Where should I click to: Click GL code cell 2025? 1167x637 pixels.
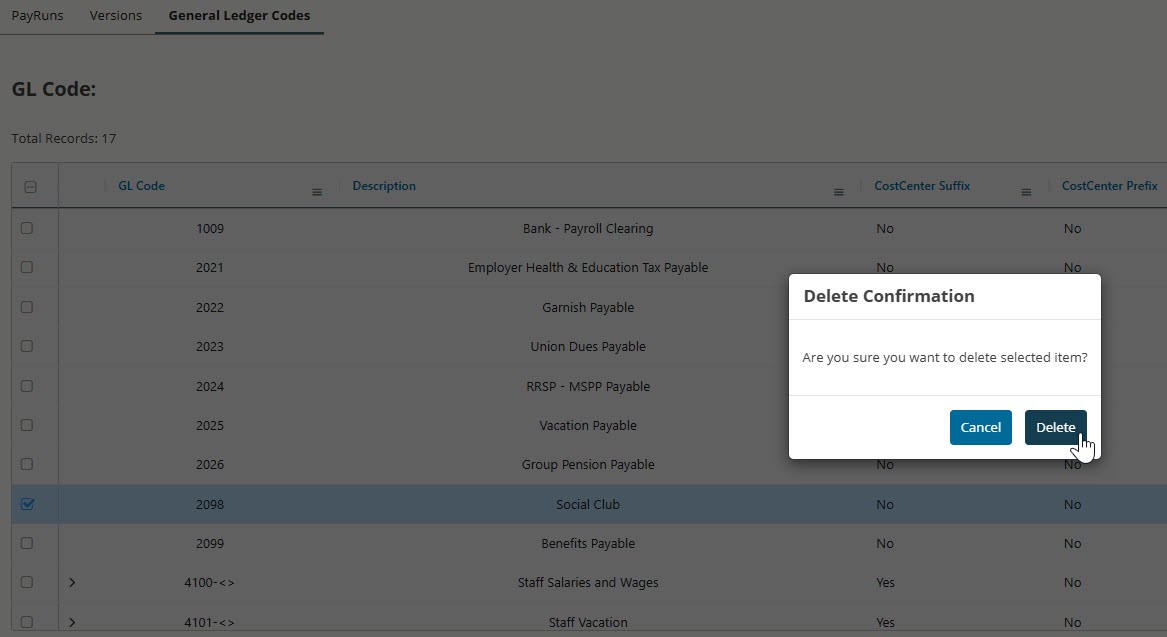(210, 426)
